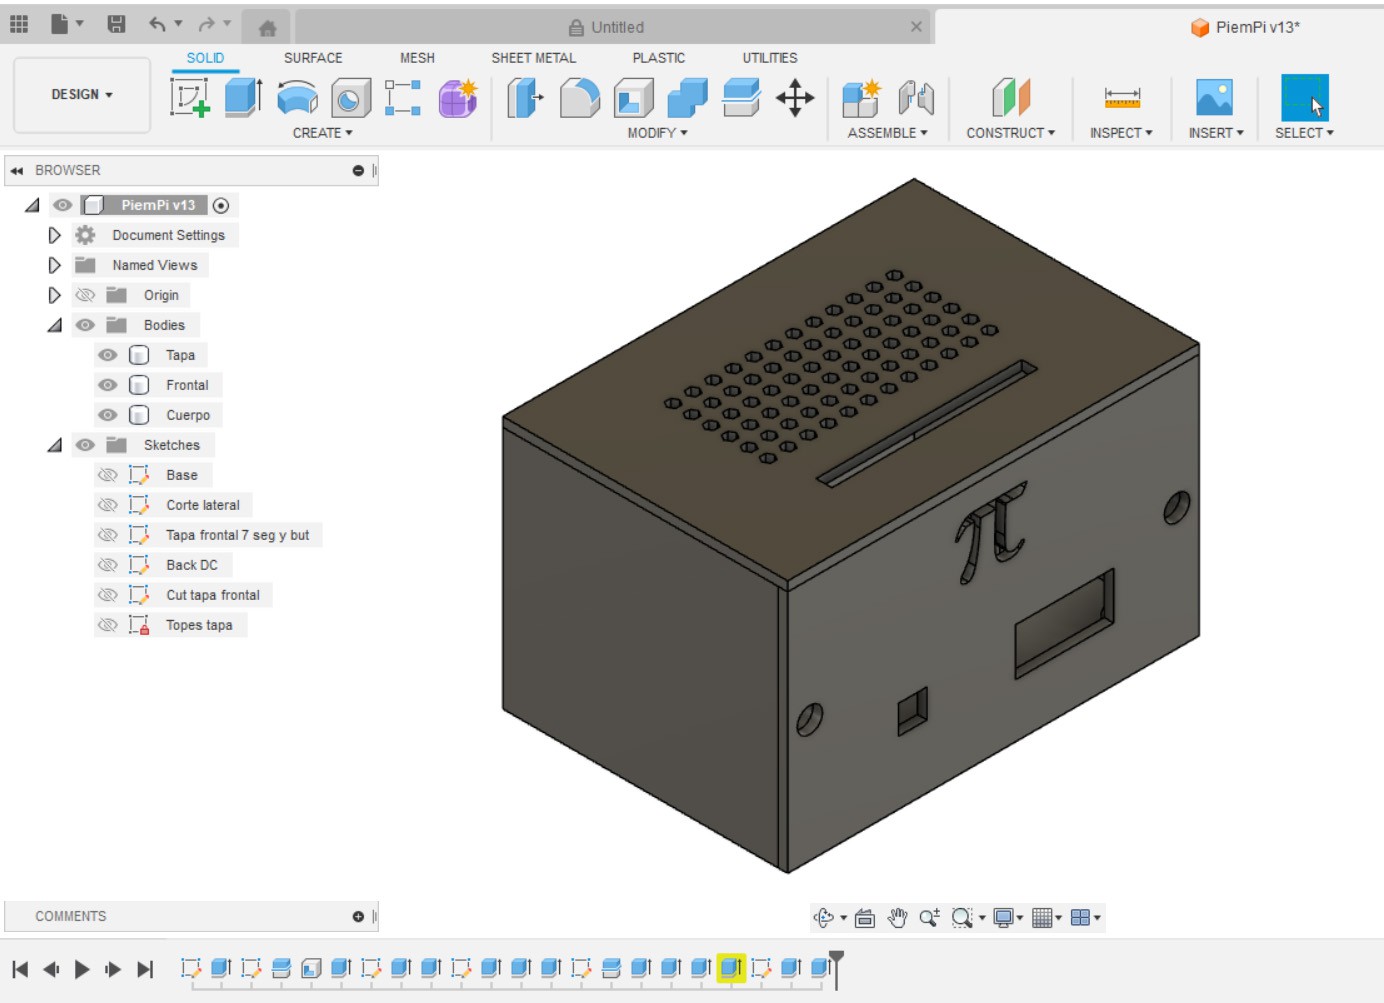Open the DESIGN workspace dropdown

click(x=82, y=94)
